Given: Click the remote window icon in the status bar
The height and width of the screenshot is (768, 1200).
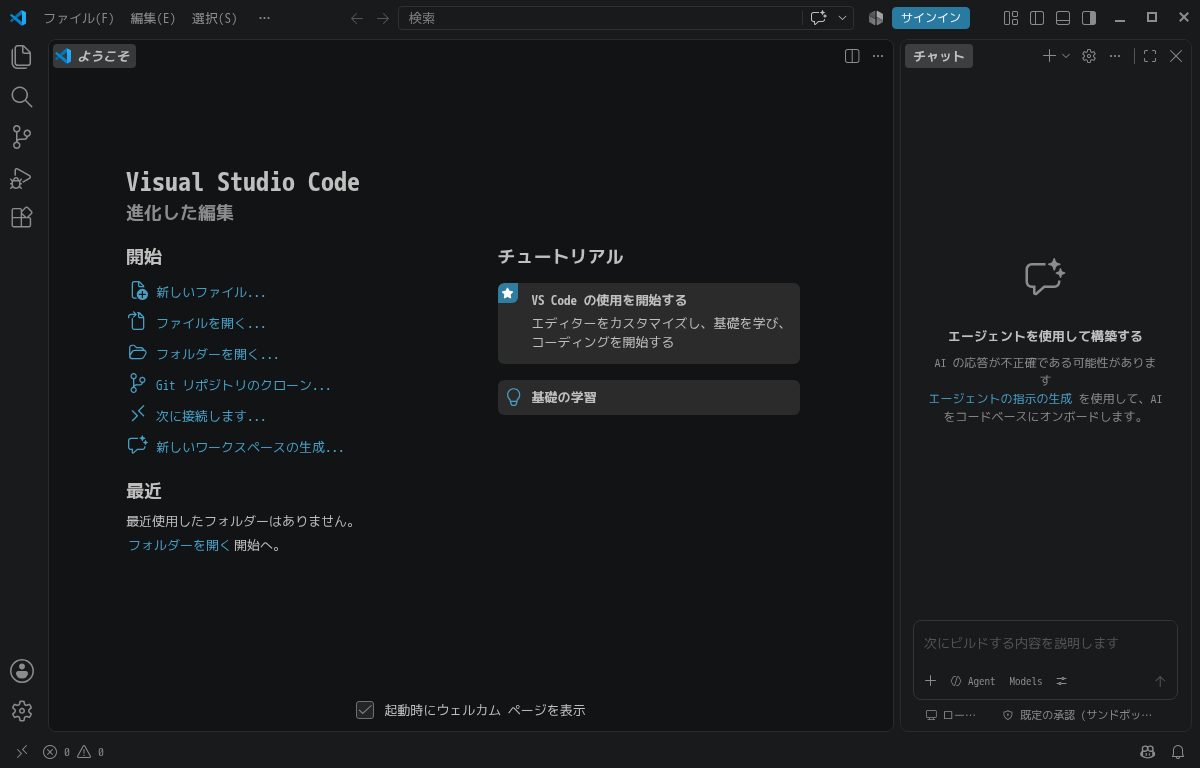Looking at the screenshot, I should pos(22,752).
